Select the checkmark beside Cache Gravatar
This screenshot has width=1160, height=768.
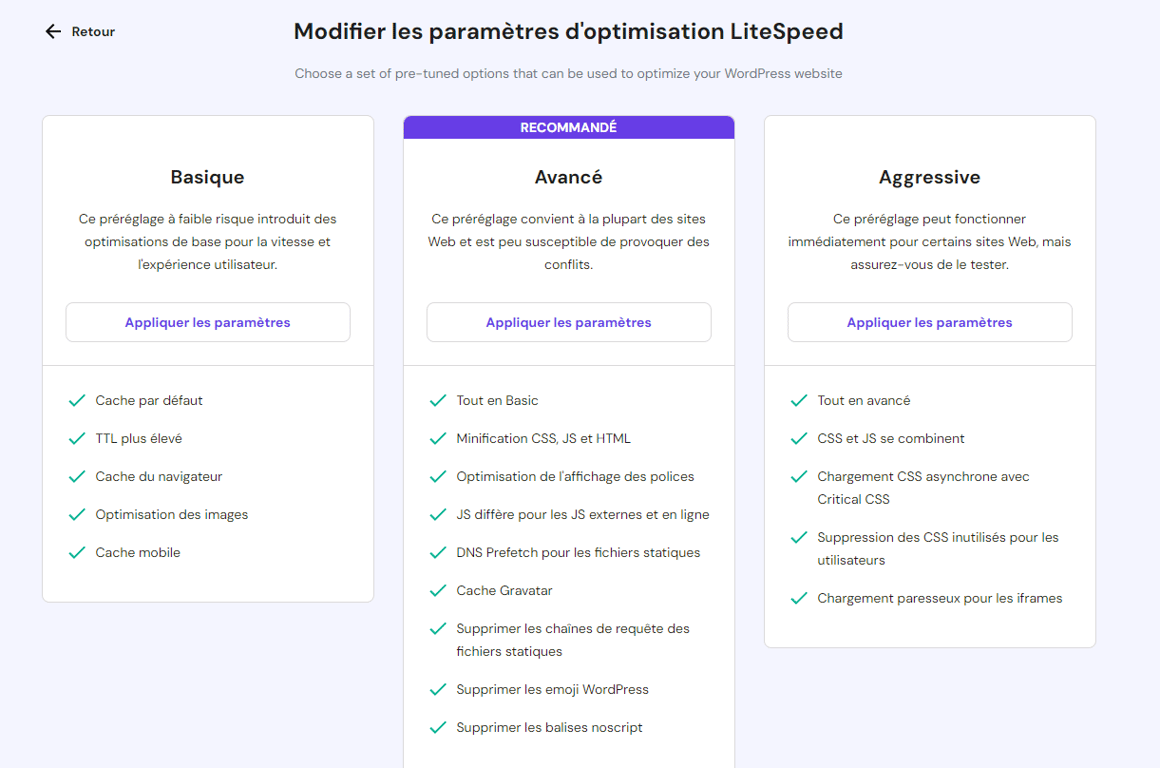point(438,590)
